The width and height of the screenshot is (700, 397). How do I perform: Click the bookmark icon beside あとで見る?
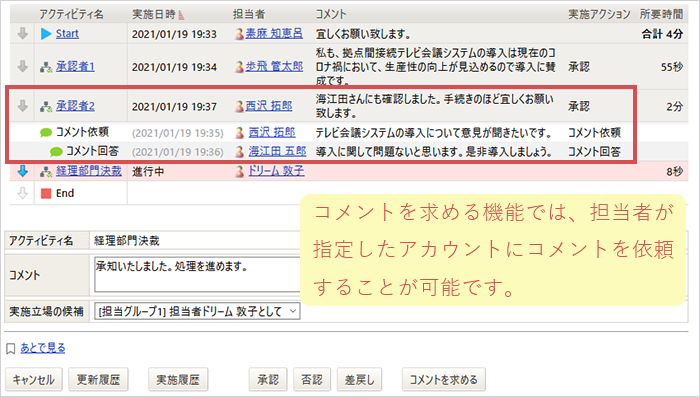tap(11, 349)
